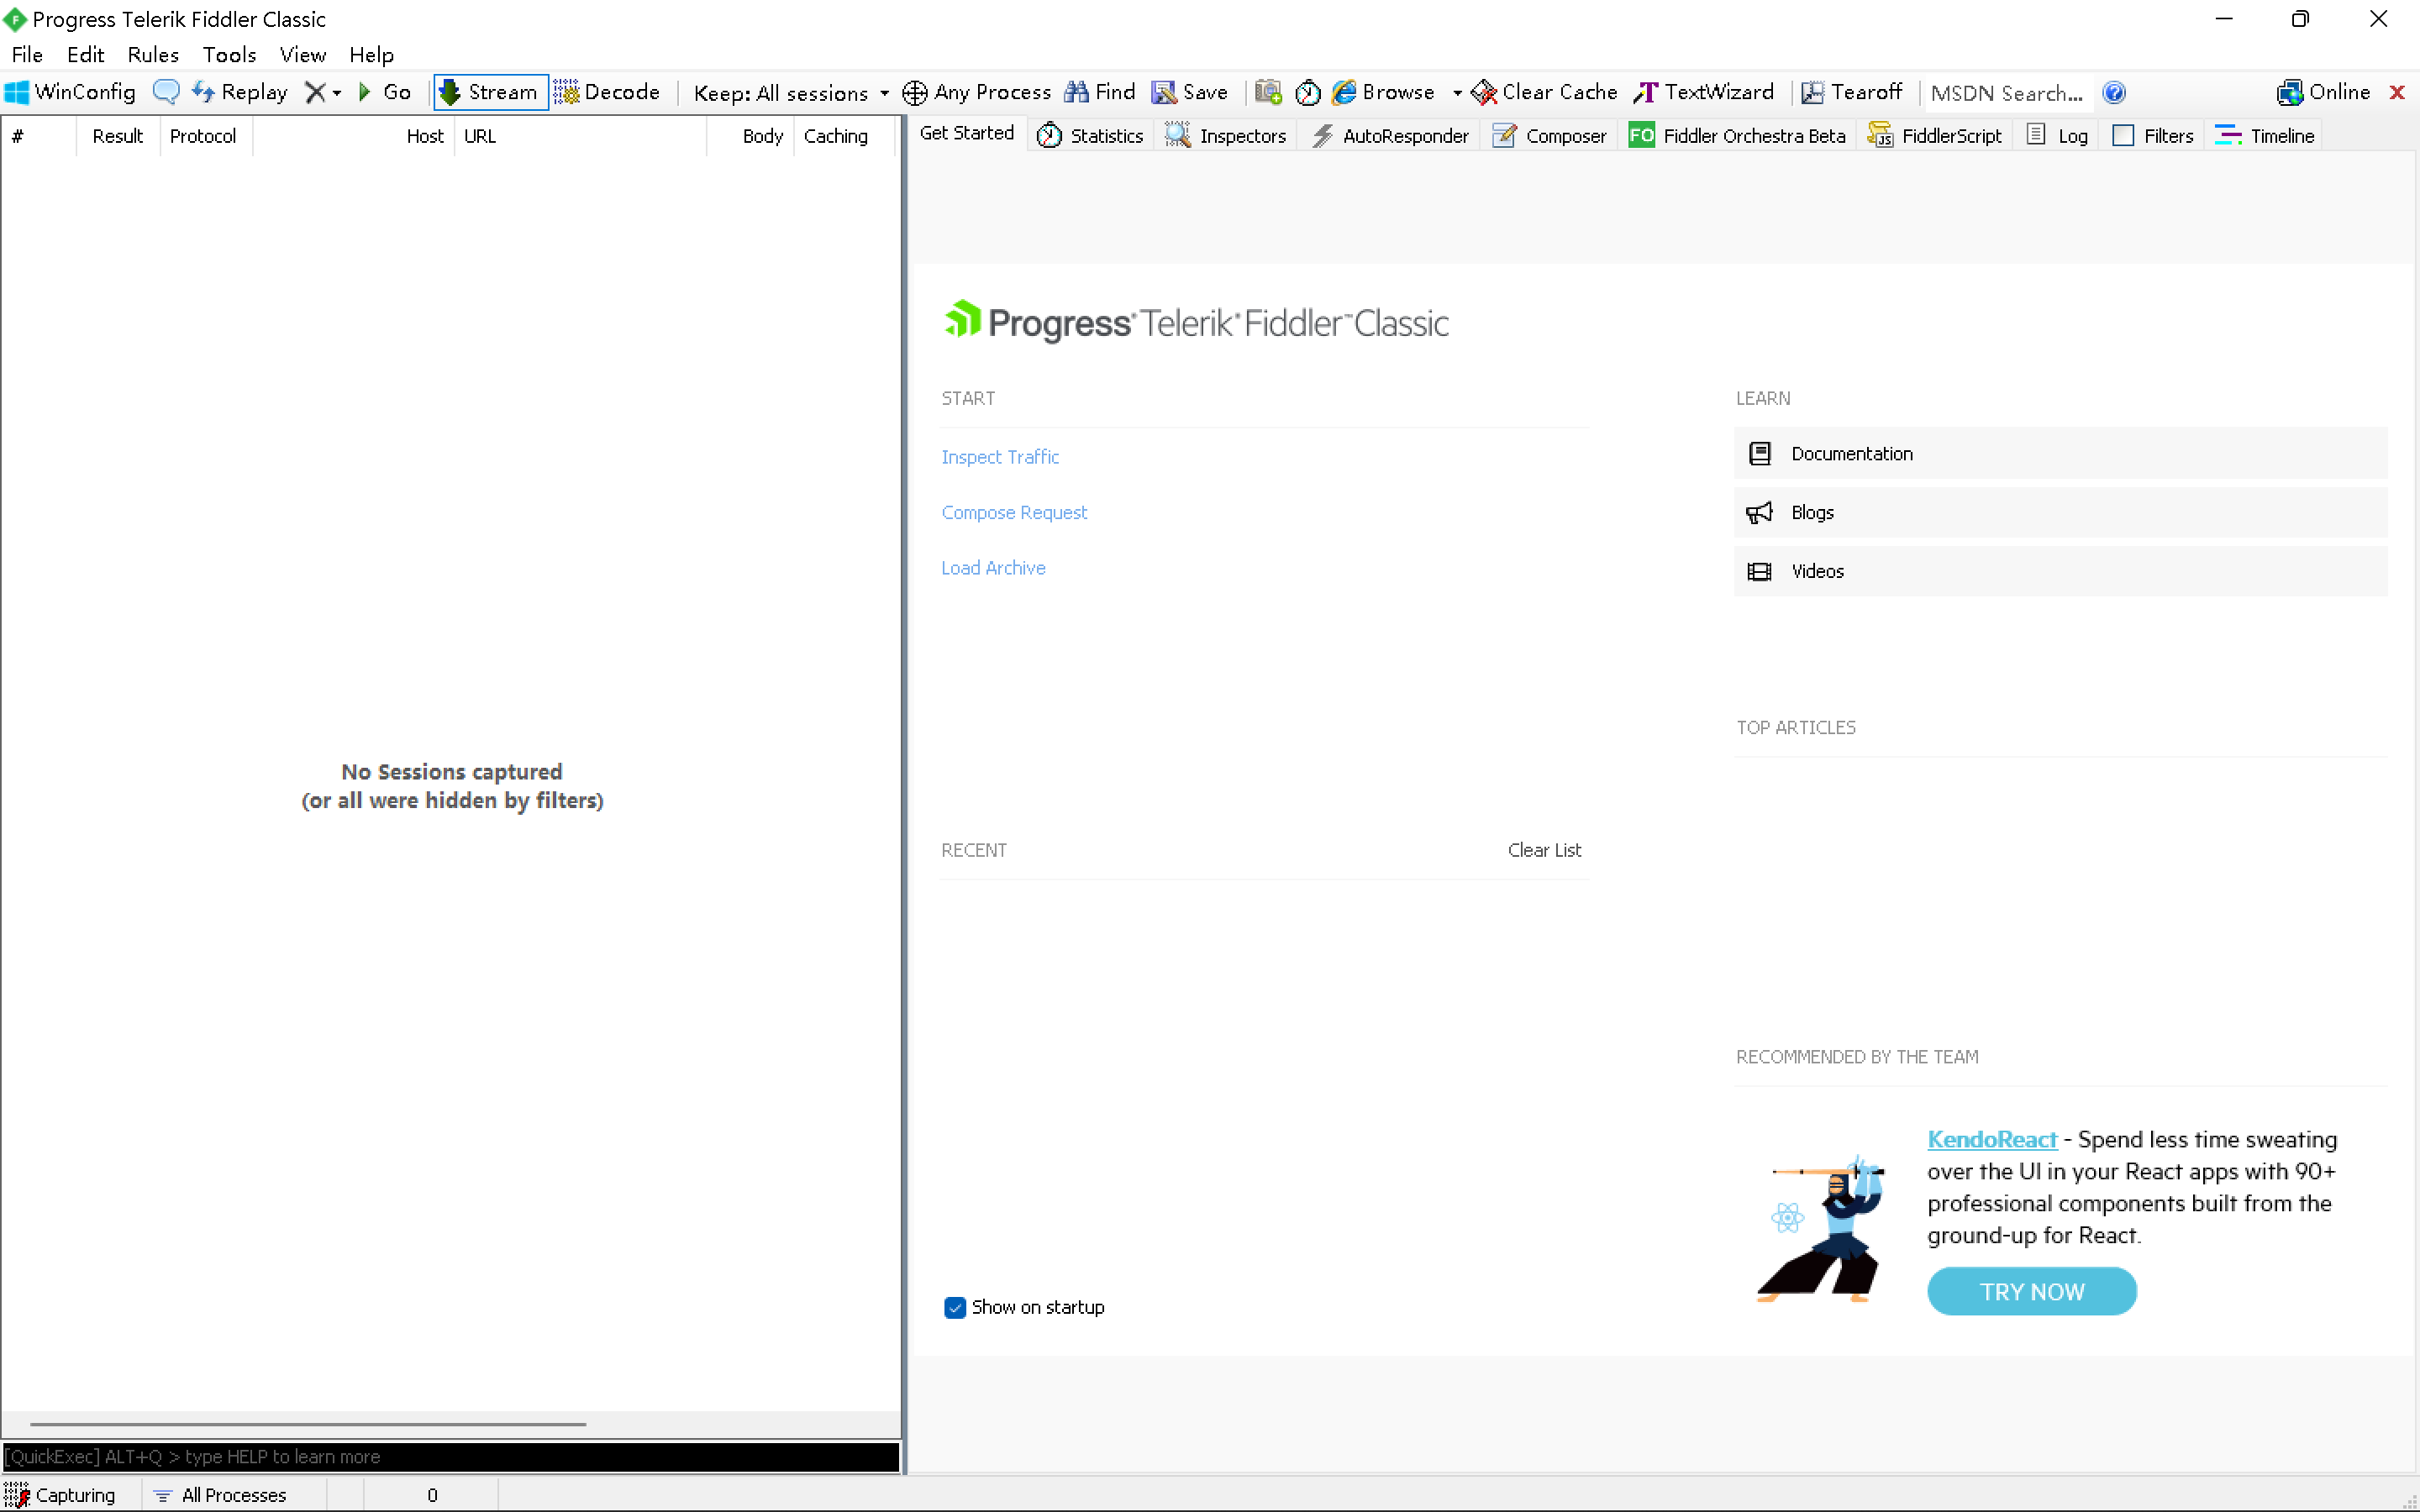The height and width of the screenshot is (1512, 2420).
Task: Switch to the AutoResponder tab
Action: tap(1391, 136)
